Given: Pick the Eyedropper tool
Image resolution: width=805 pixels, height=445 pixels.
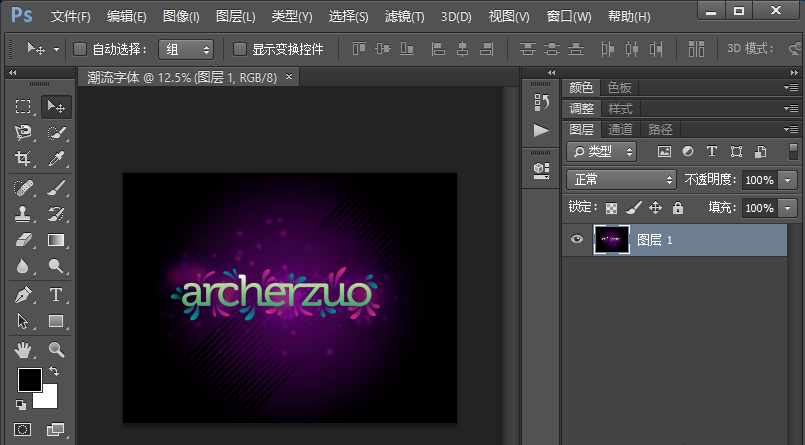Looking at the screenshot, I should pos(57,159).
